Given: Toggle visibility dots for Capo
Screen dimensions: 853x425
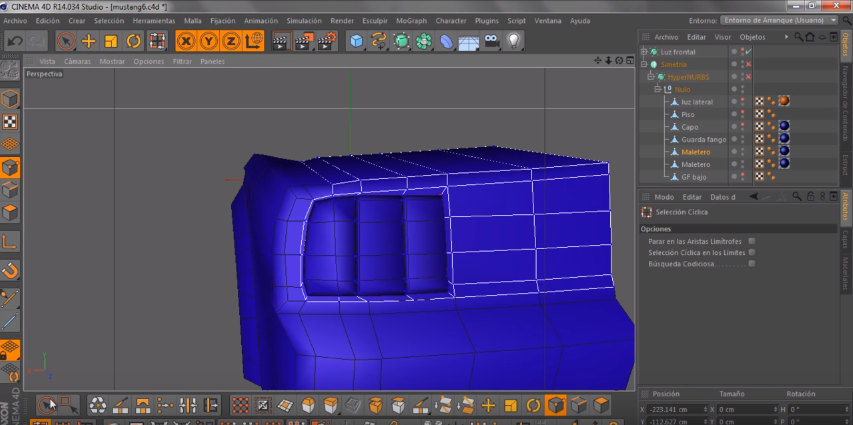Looking at the screenshot, I should 742,127.
